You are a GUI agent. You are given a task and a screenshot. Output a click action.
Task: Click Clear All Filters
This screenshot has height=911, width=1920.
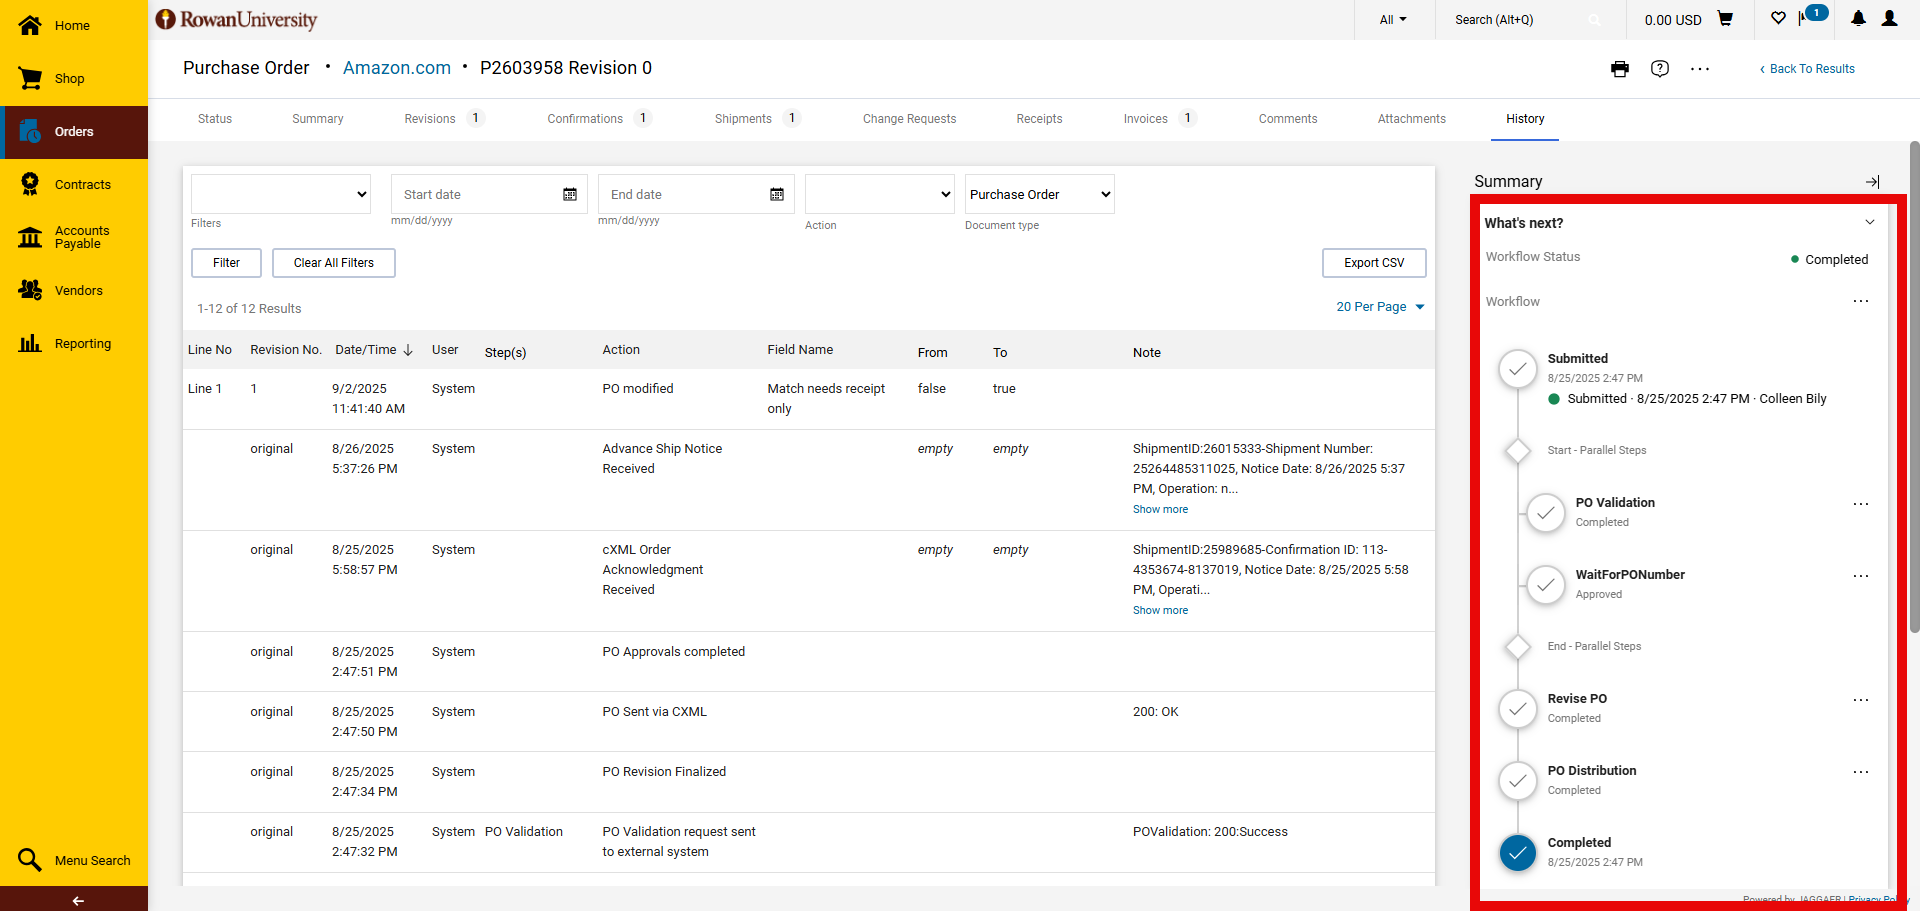pos(334,263)
